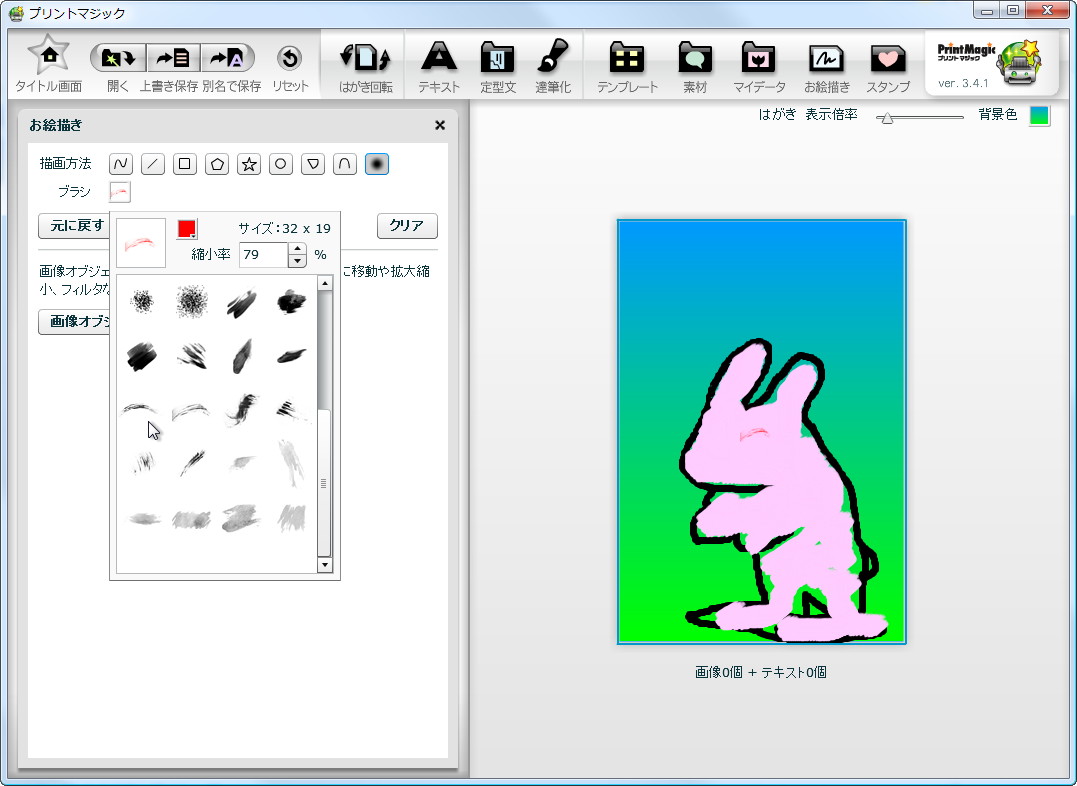The width and height of the screenshot is (1077, 786).
Task: Go to the タイトル画面 home screen
Action: pyautogui.click(x=49, y=63)
